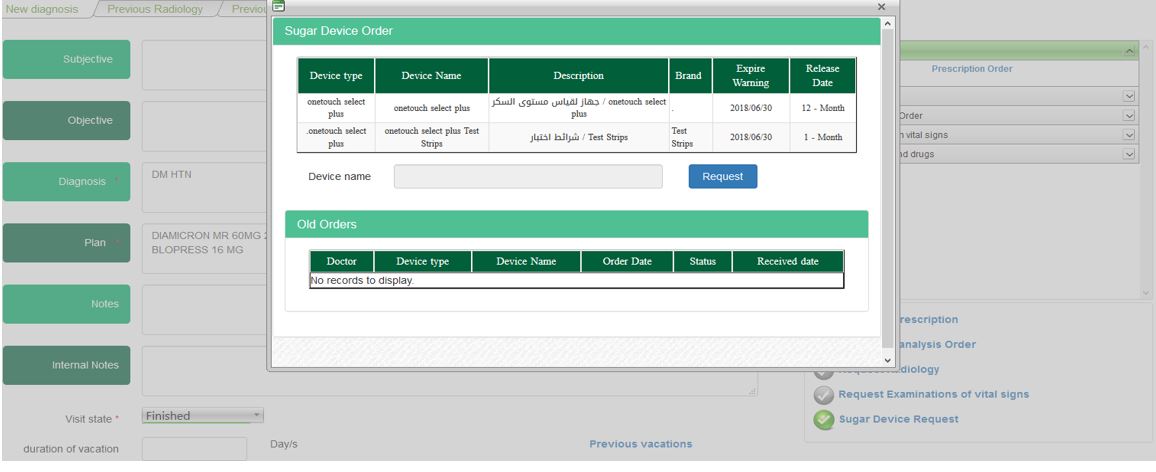1156x472 pixels.
Task: Switch to the New diagnosis tab
Action: [x=42, y=9]
